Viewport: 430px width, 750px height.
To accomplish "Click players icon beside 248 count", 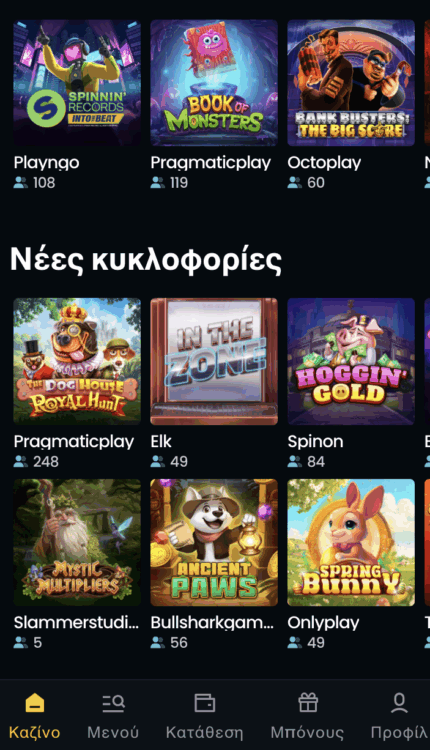I will pyautogui.click(x=21, y=462).
